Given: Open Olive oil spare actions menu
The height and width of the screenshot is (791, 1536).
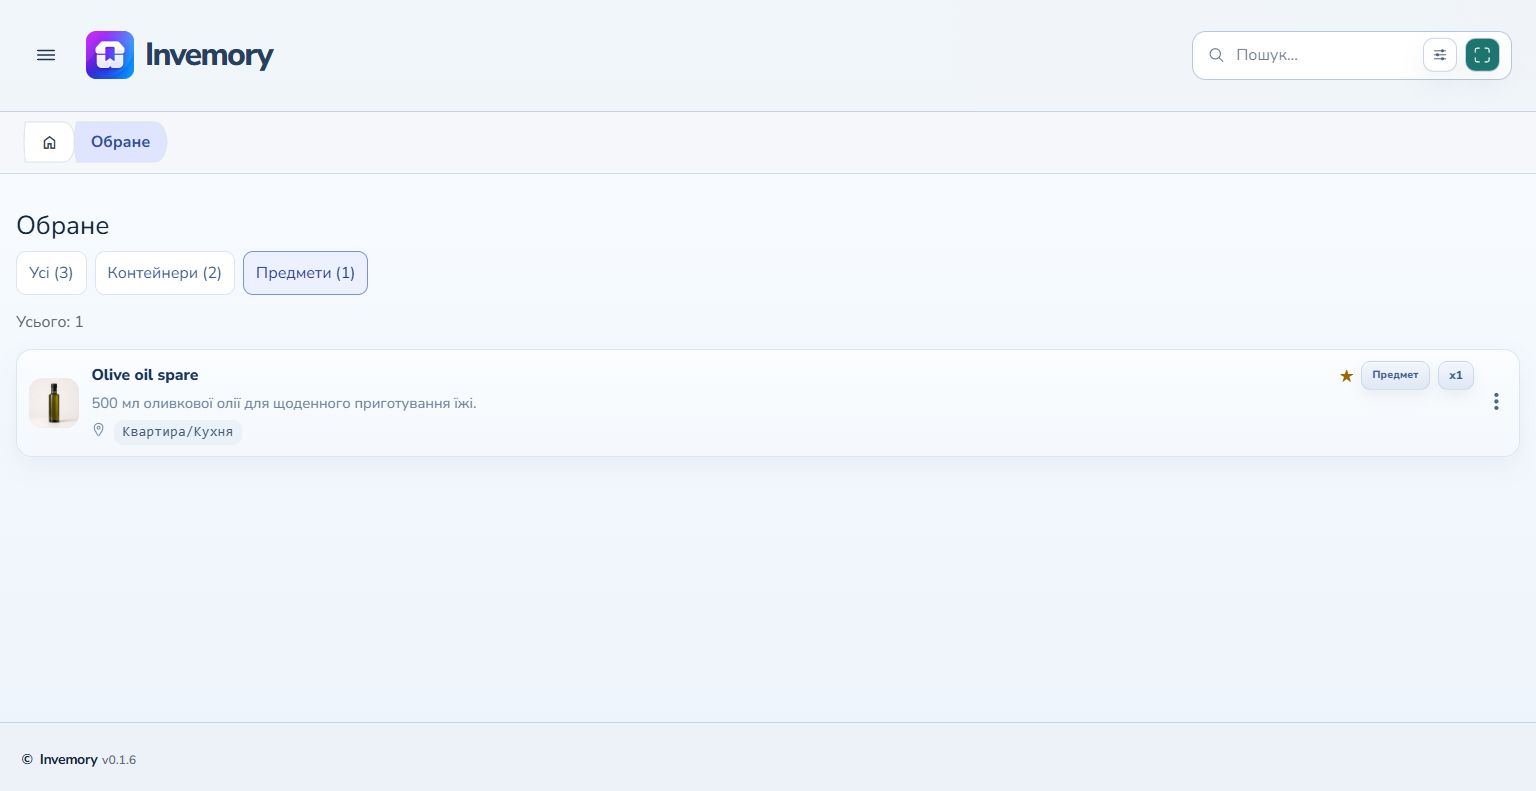Looking at the screenshot, I should point(1496,402).
